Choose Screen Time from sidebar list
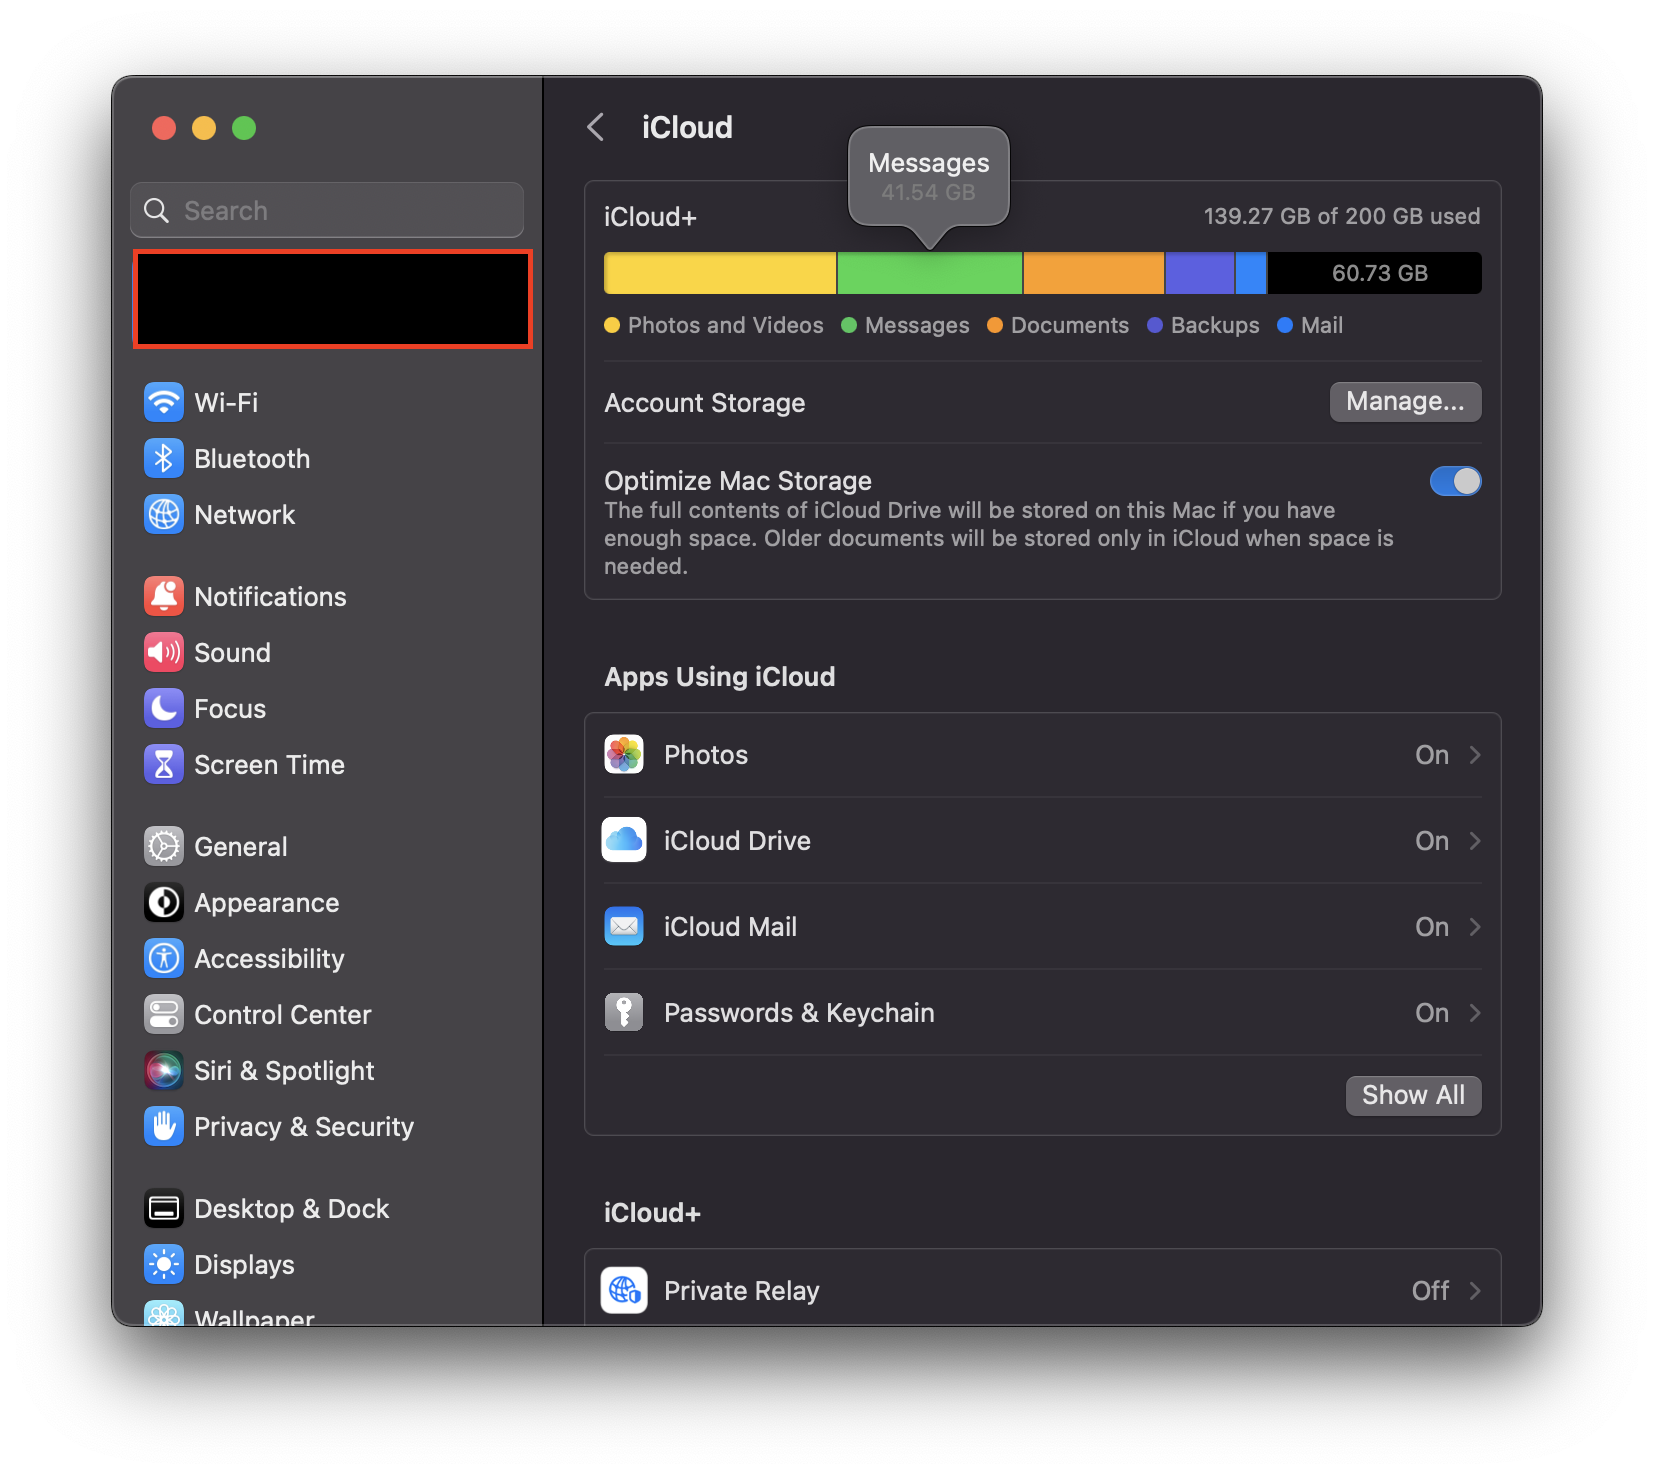The image size is (1654, 1474). pos(269,765)
